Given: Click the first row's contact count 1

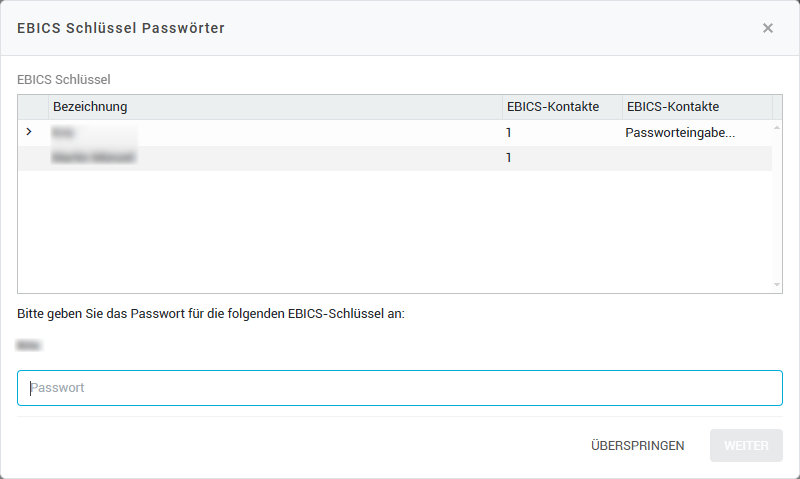Looking at the screenshot, I should 509,132.
